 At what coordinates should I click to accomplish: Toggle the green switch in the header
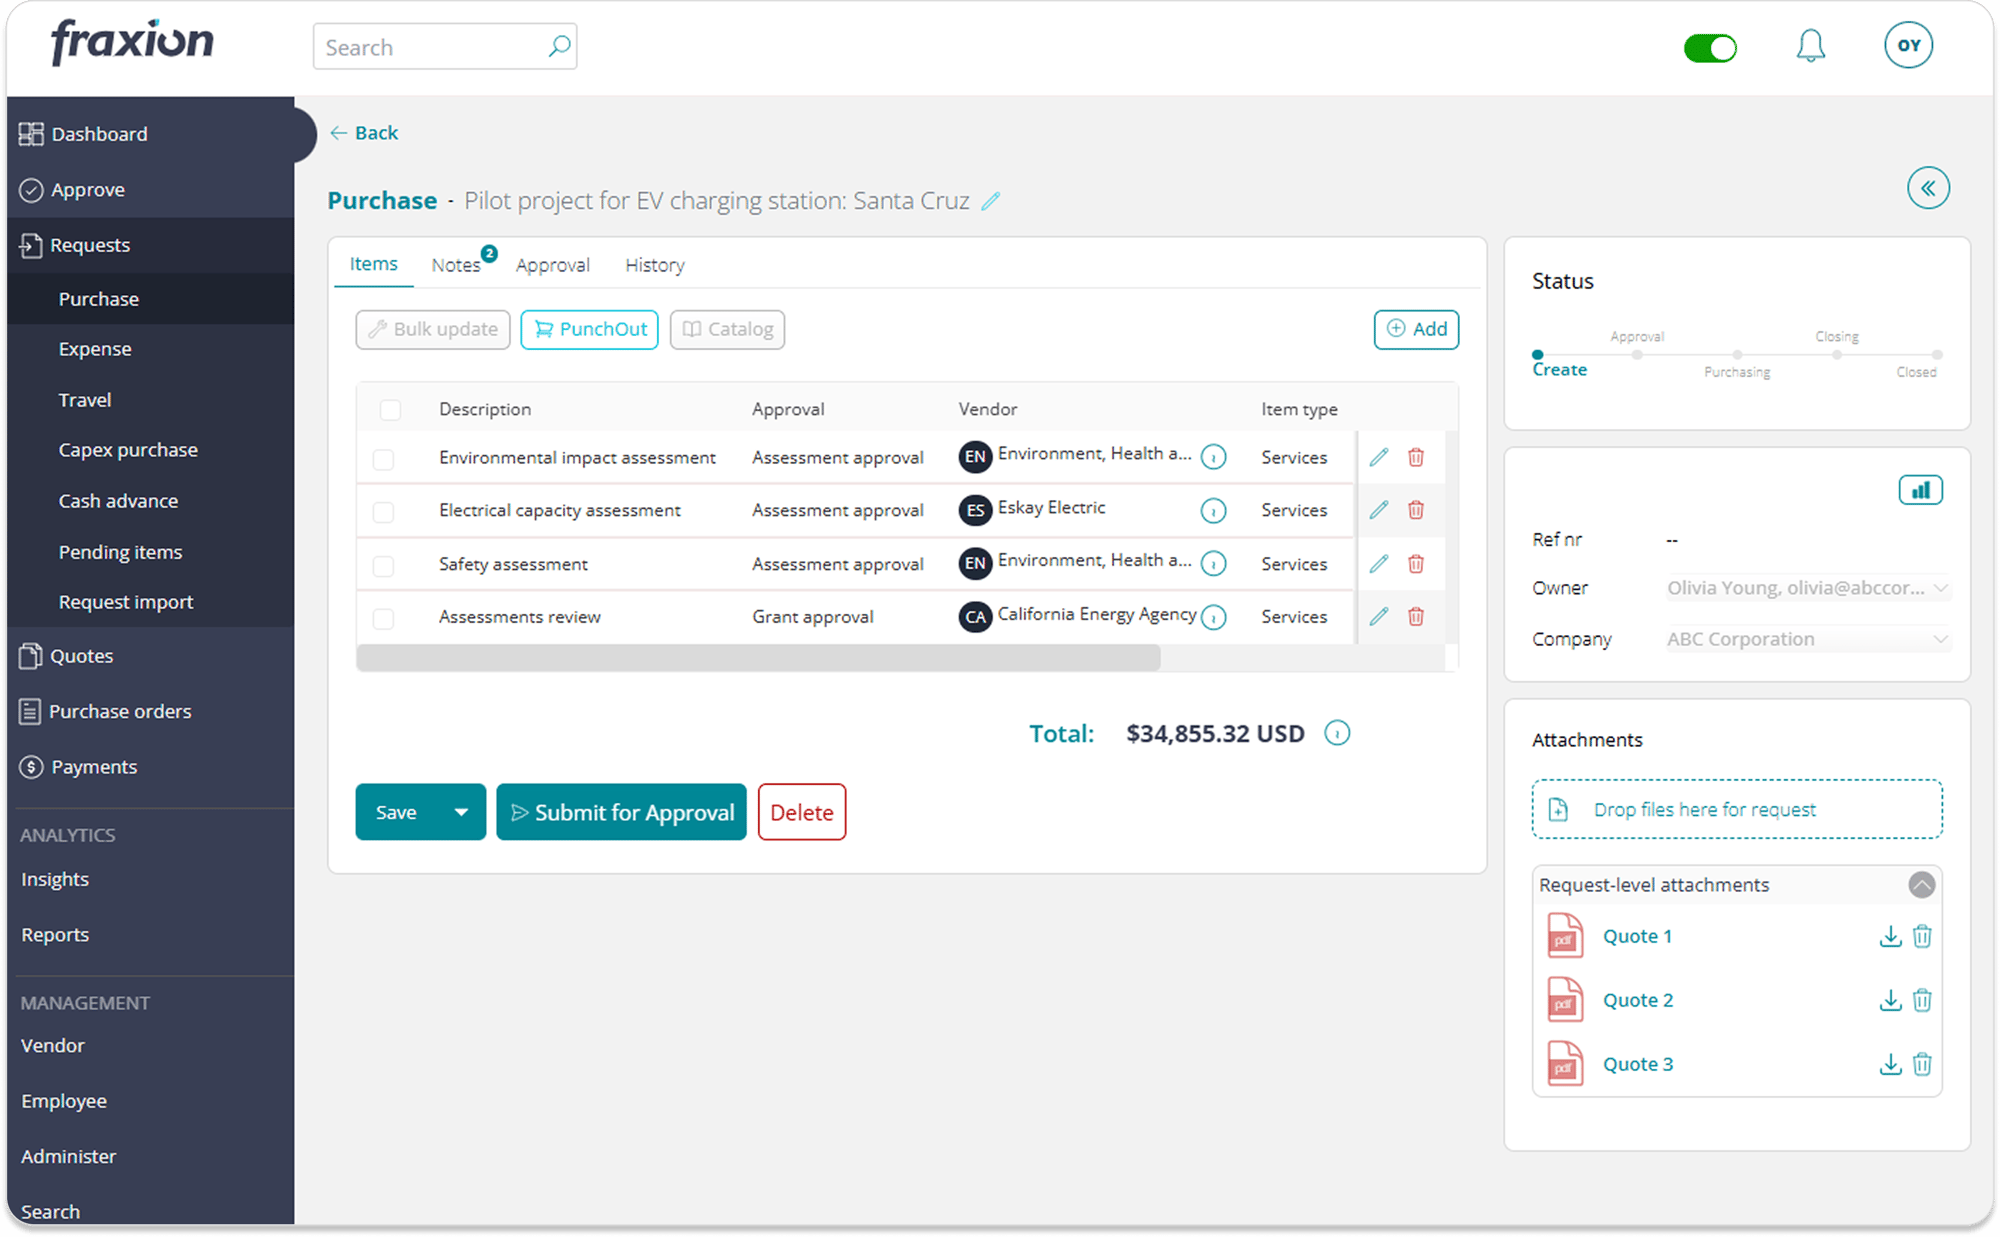pyautogui.click(x=1711, y=46)
